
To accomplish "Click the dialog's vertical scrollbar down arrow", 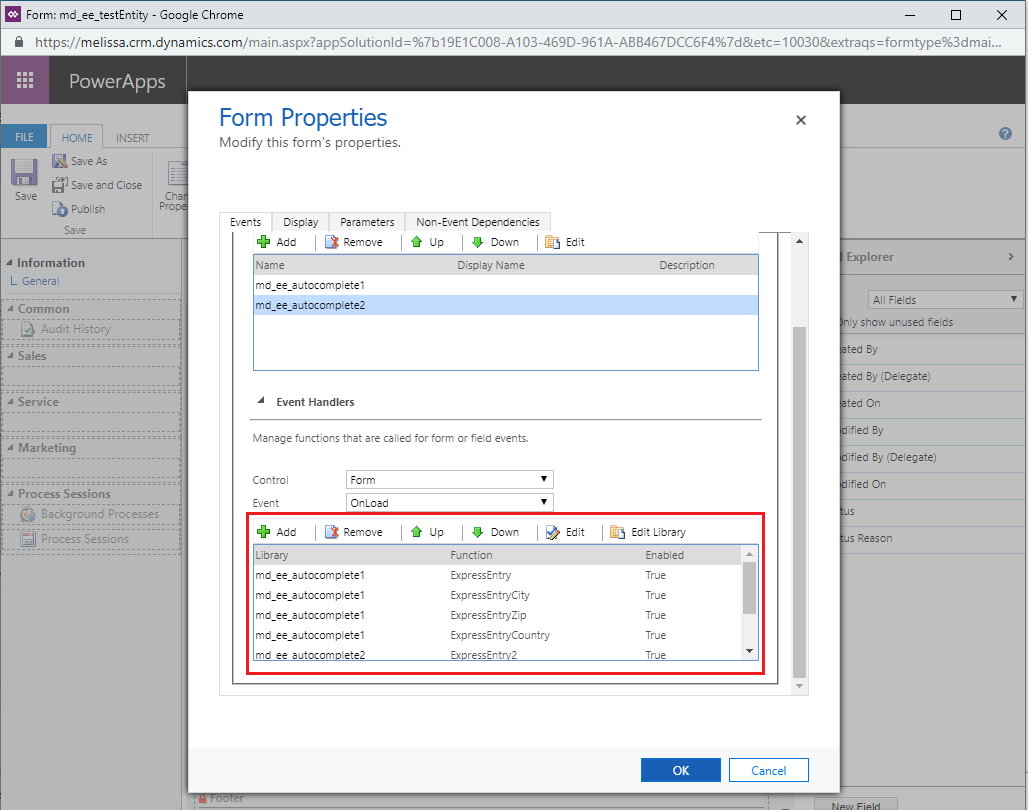I will point(798,685).
